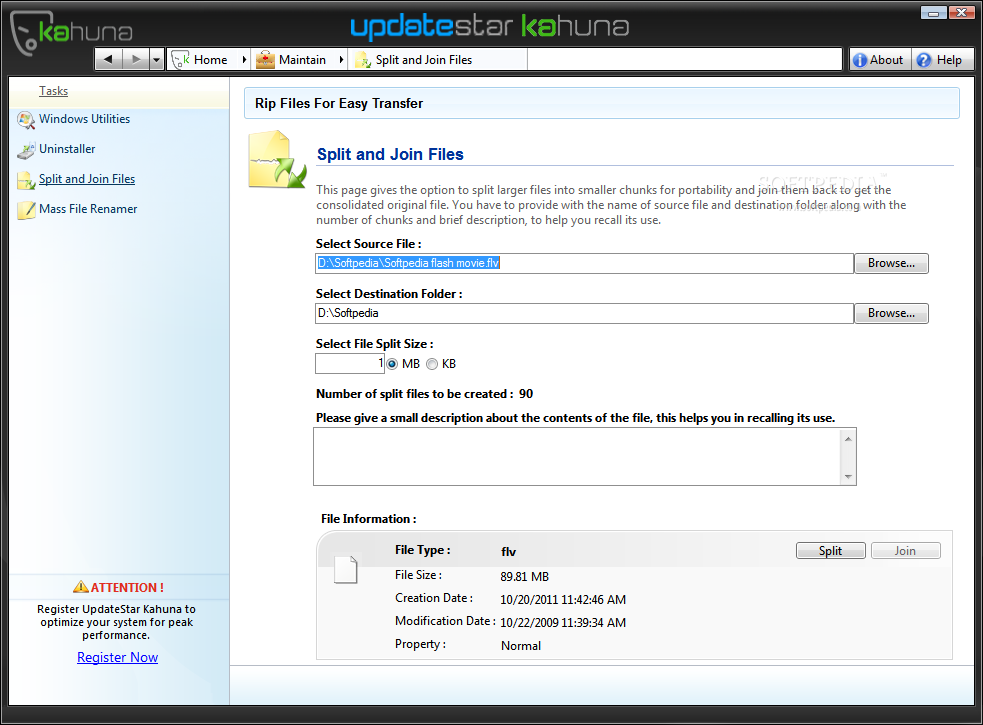Open the Home breadcrumb item
Image resolution: width=983 pixels, height=725 pixels.
(x=210, y=60)
